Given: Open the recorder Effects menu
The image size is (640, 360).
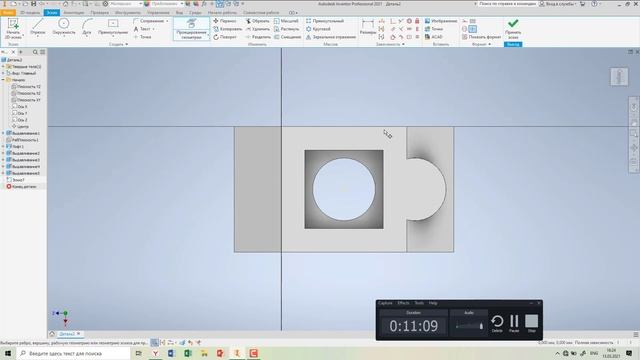Looking at the screenshot, I should point(403,303).
